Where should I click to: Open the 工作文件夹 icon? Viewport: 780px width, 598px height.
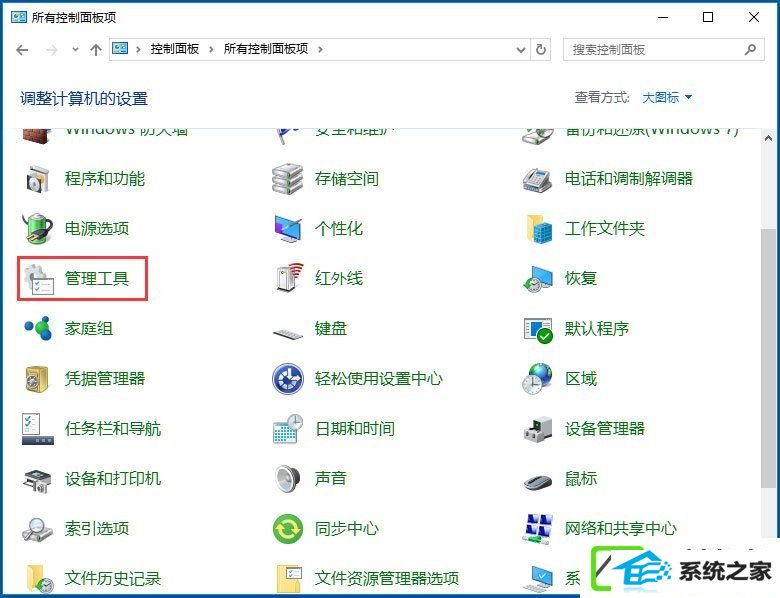539,229
